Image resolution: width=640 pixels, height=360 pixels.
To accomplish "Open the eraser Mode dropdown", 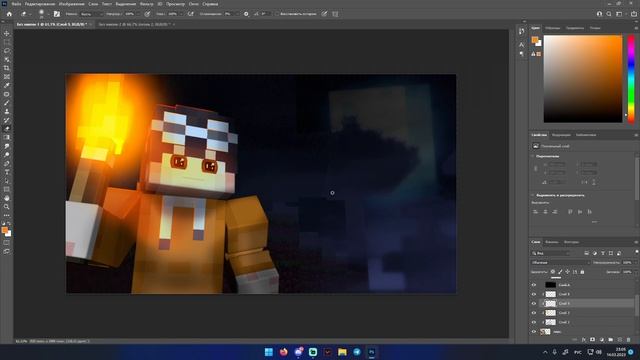I will click(91, 14).
